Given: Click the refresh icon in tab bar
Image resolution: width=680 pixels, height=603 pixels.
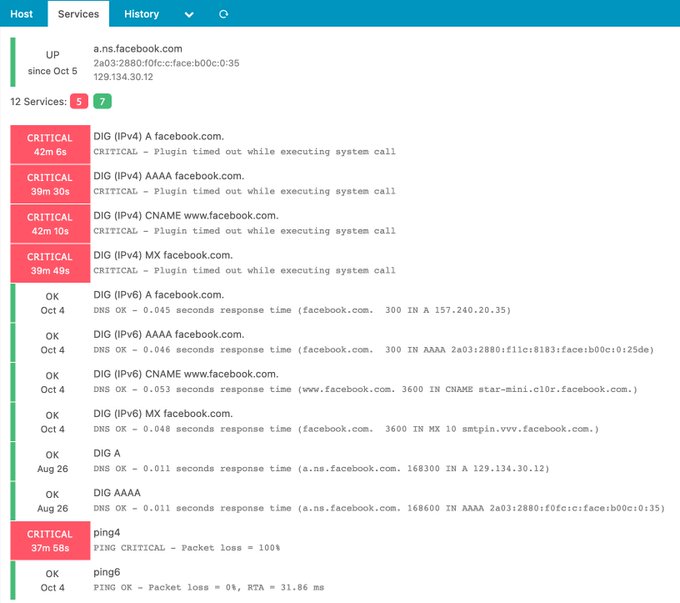Looking at the screenshot, I should 223,14.
